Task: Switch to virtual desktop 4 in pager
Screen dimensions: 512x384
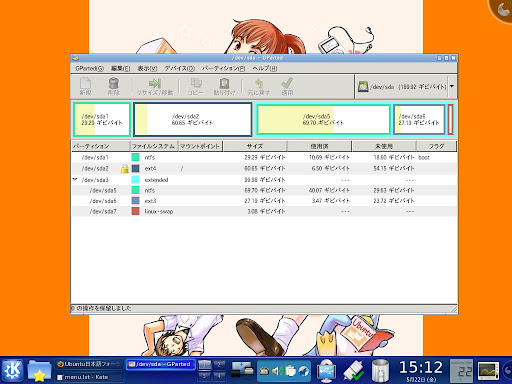Action: 219,376
